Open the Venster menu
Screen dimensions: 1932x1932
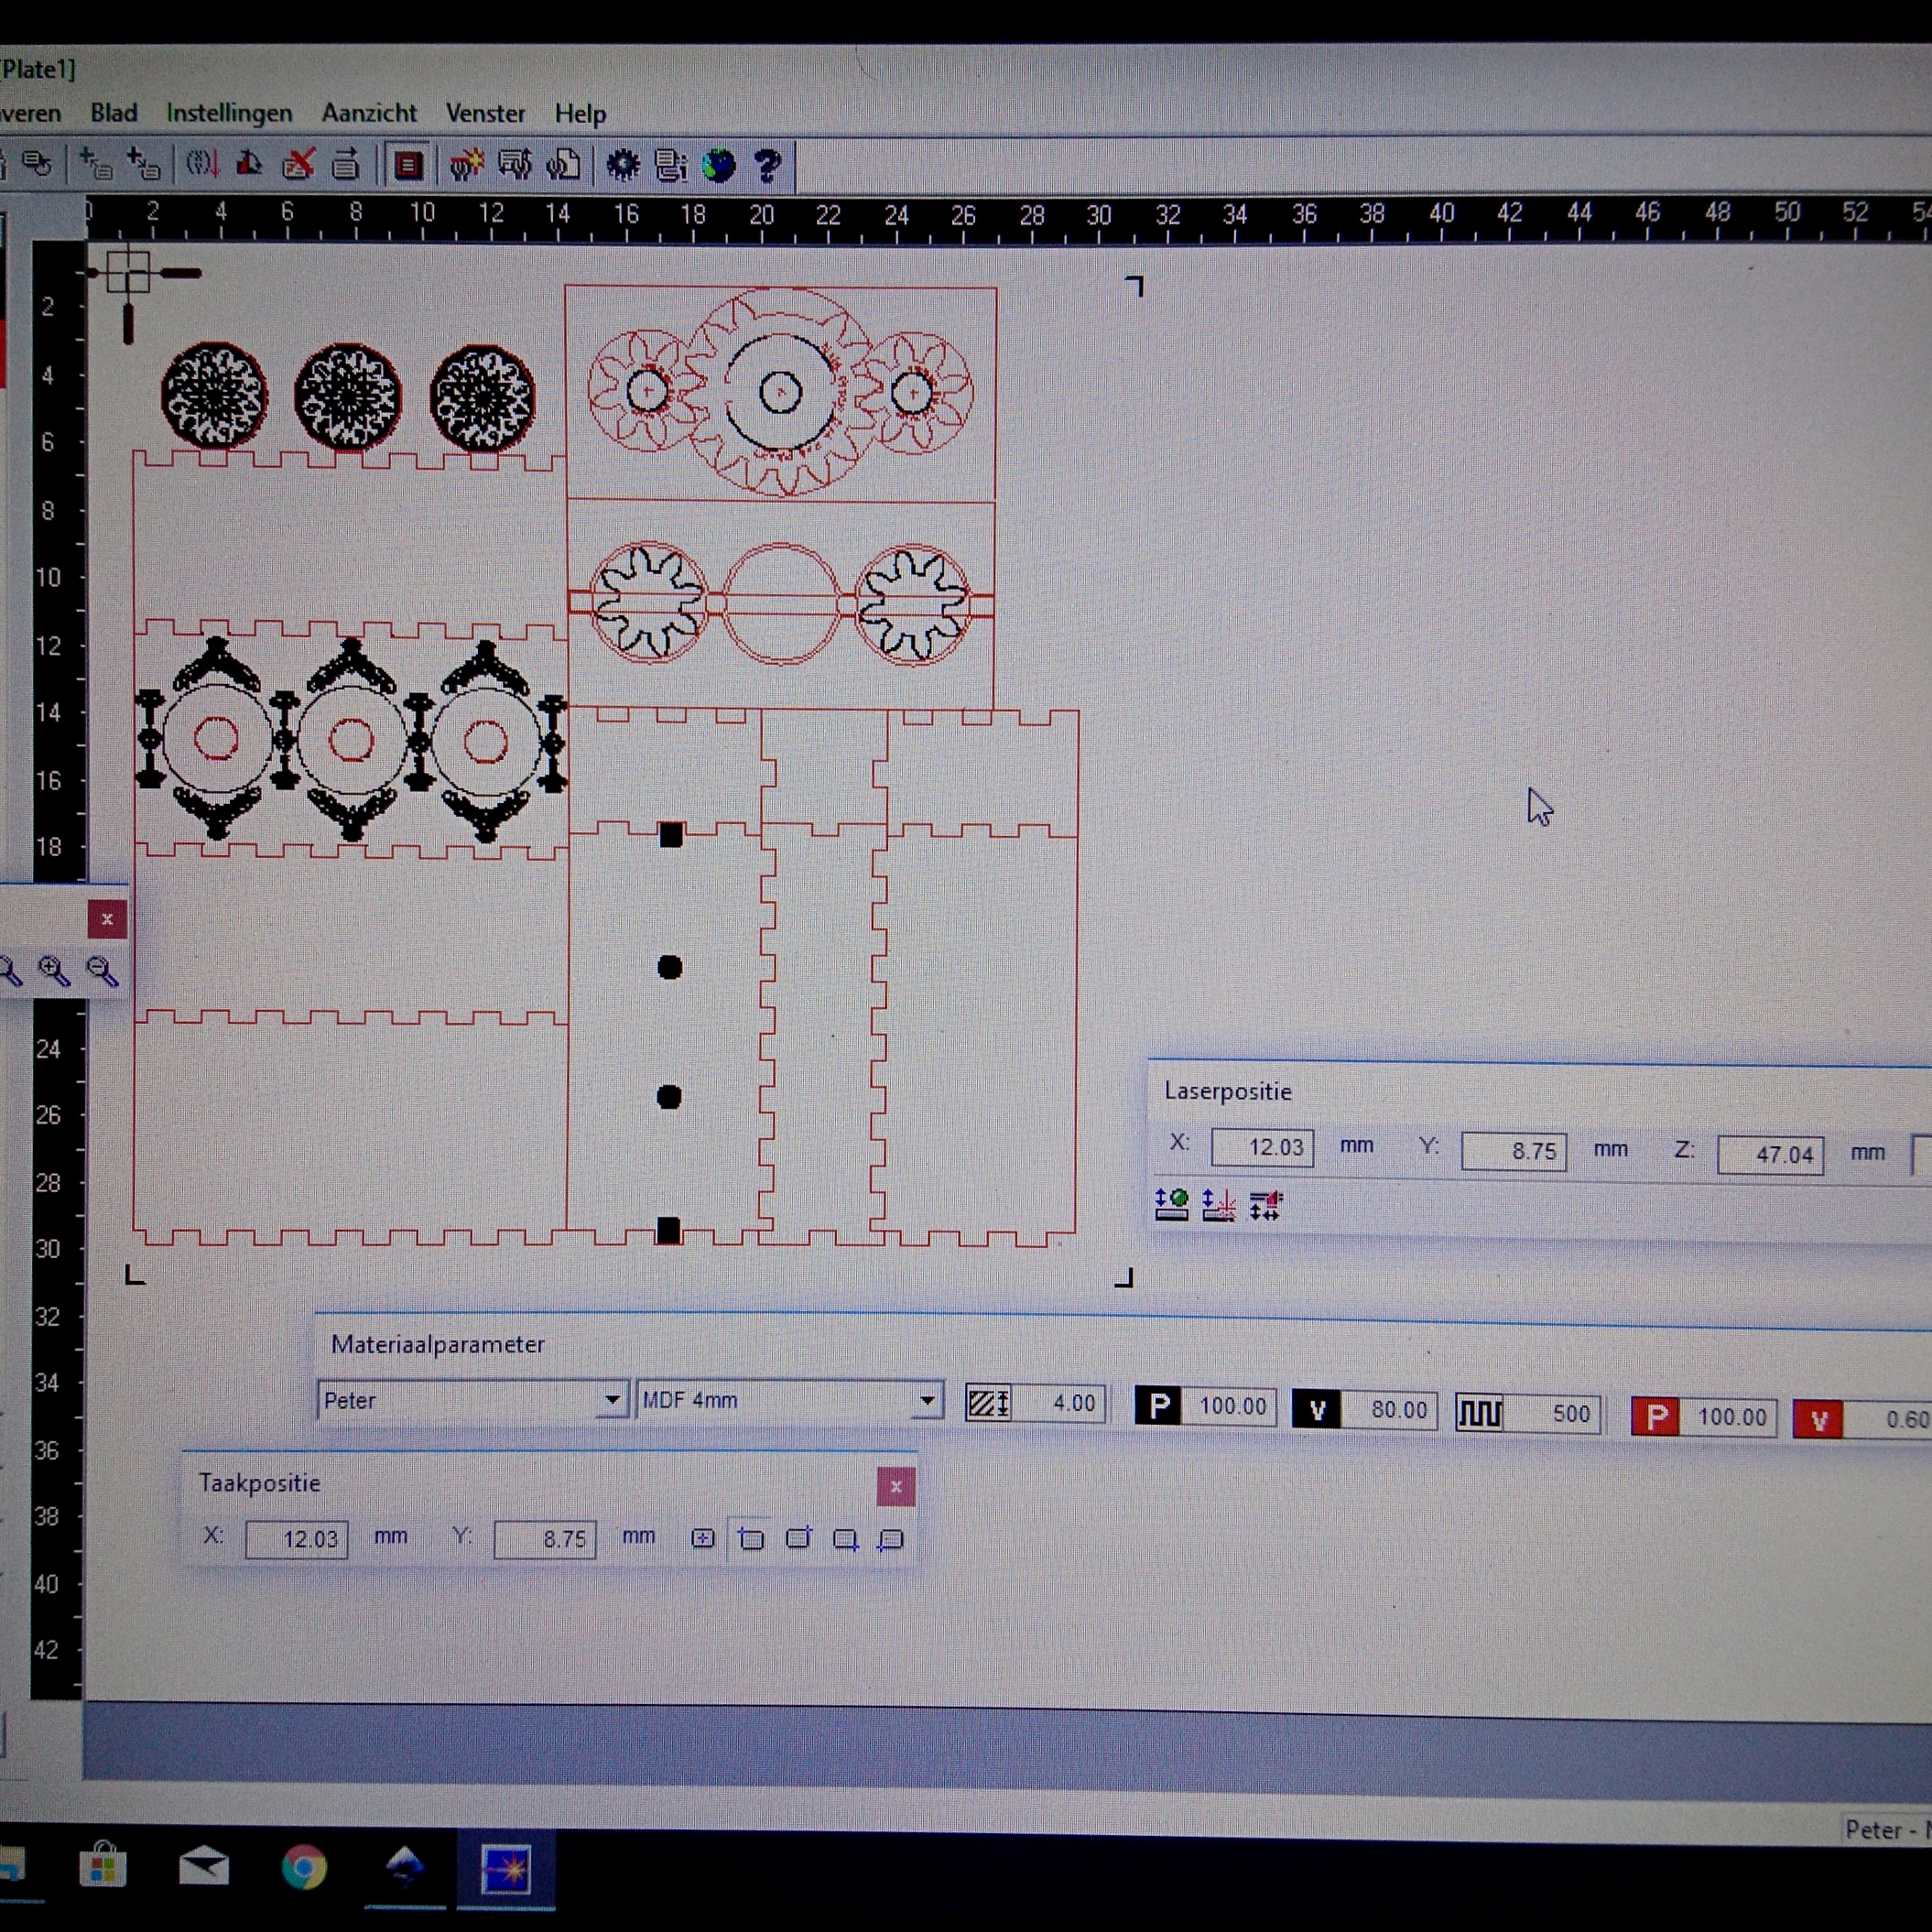(x=485, y=113)
